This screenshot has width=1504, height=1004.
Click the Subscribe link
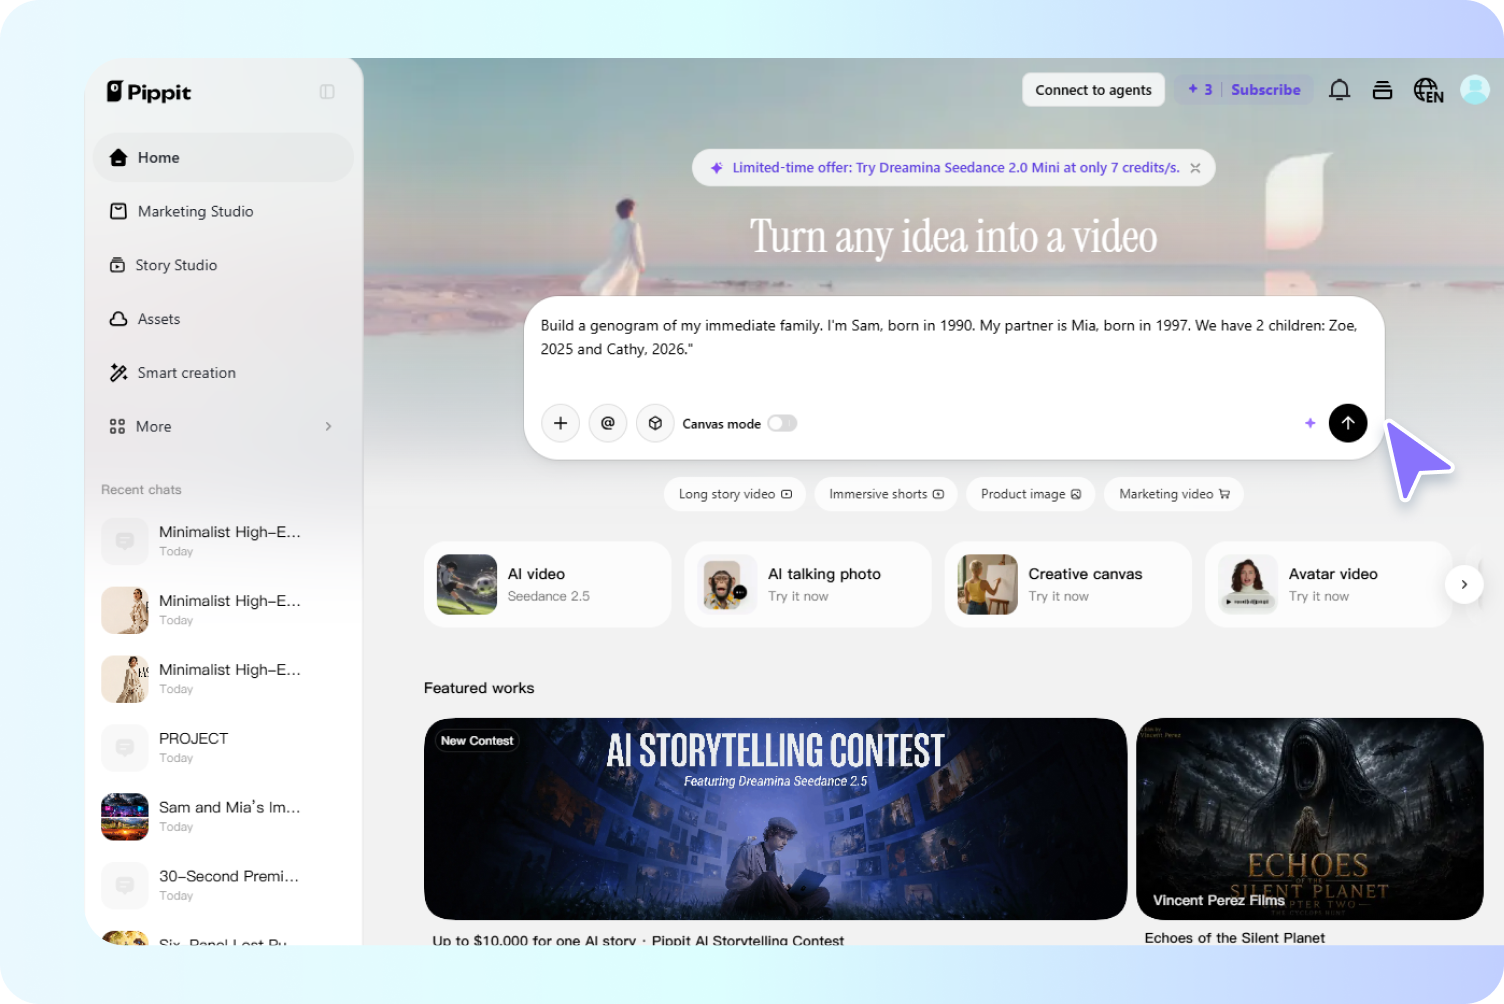(x=1265, y=90)
